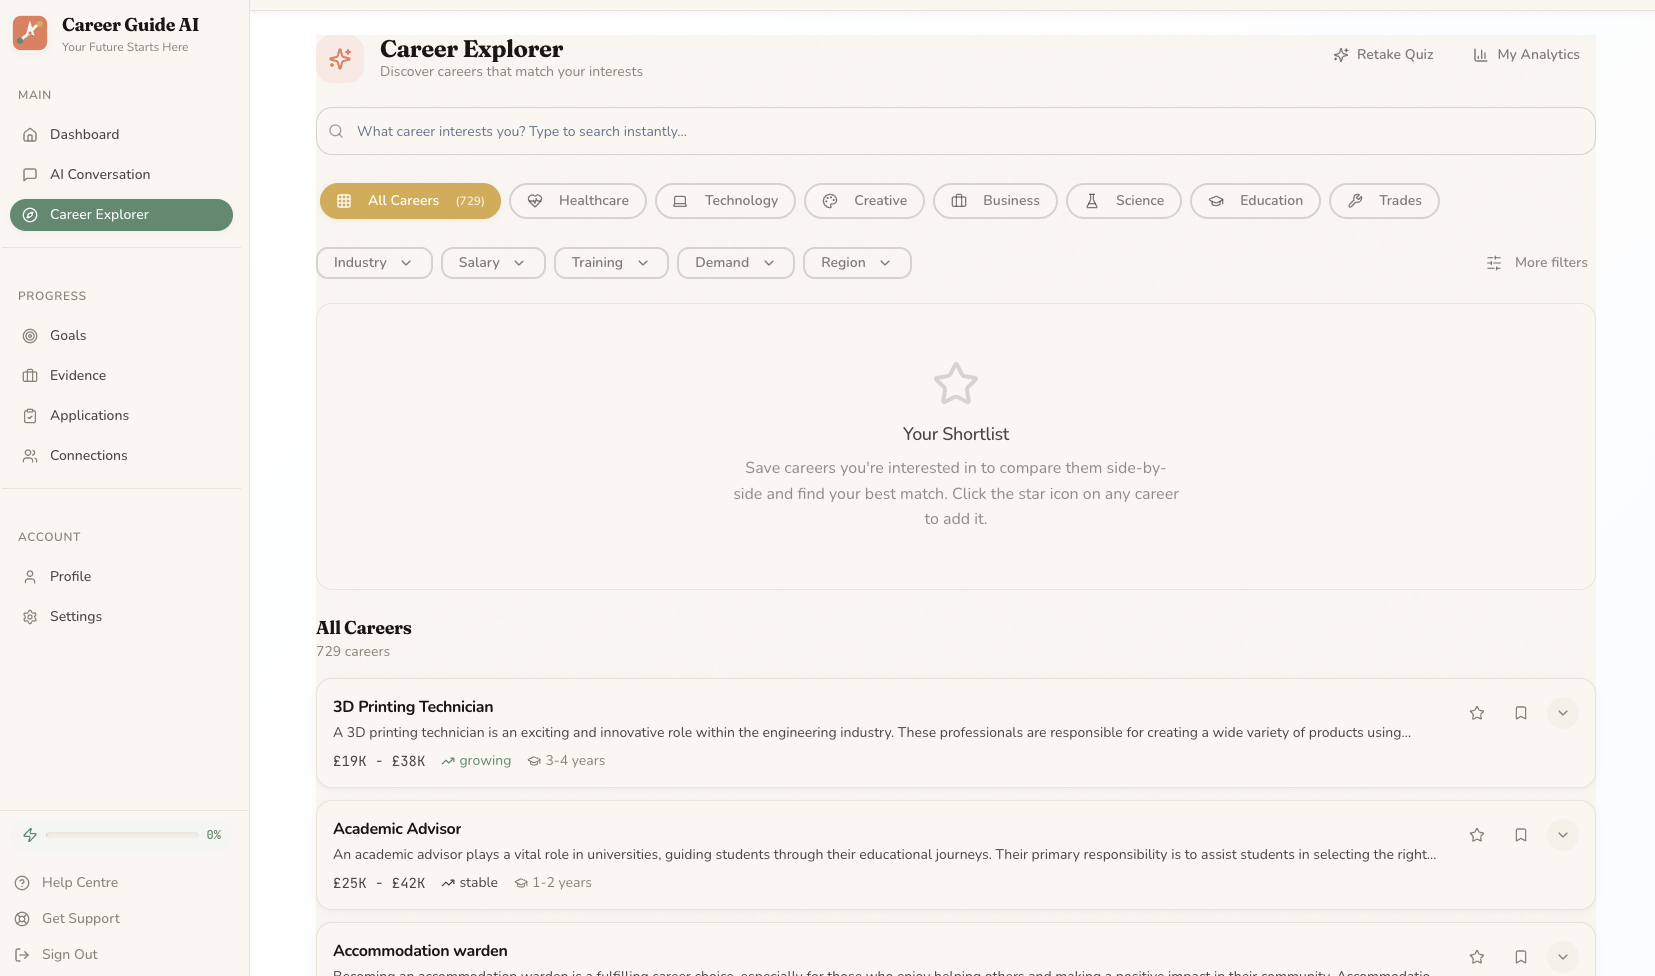The image size is (1655, 976).
Task: Select the Trades category tab
Action: click(1383, 200)
